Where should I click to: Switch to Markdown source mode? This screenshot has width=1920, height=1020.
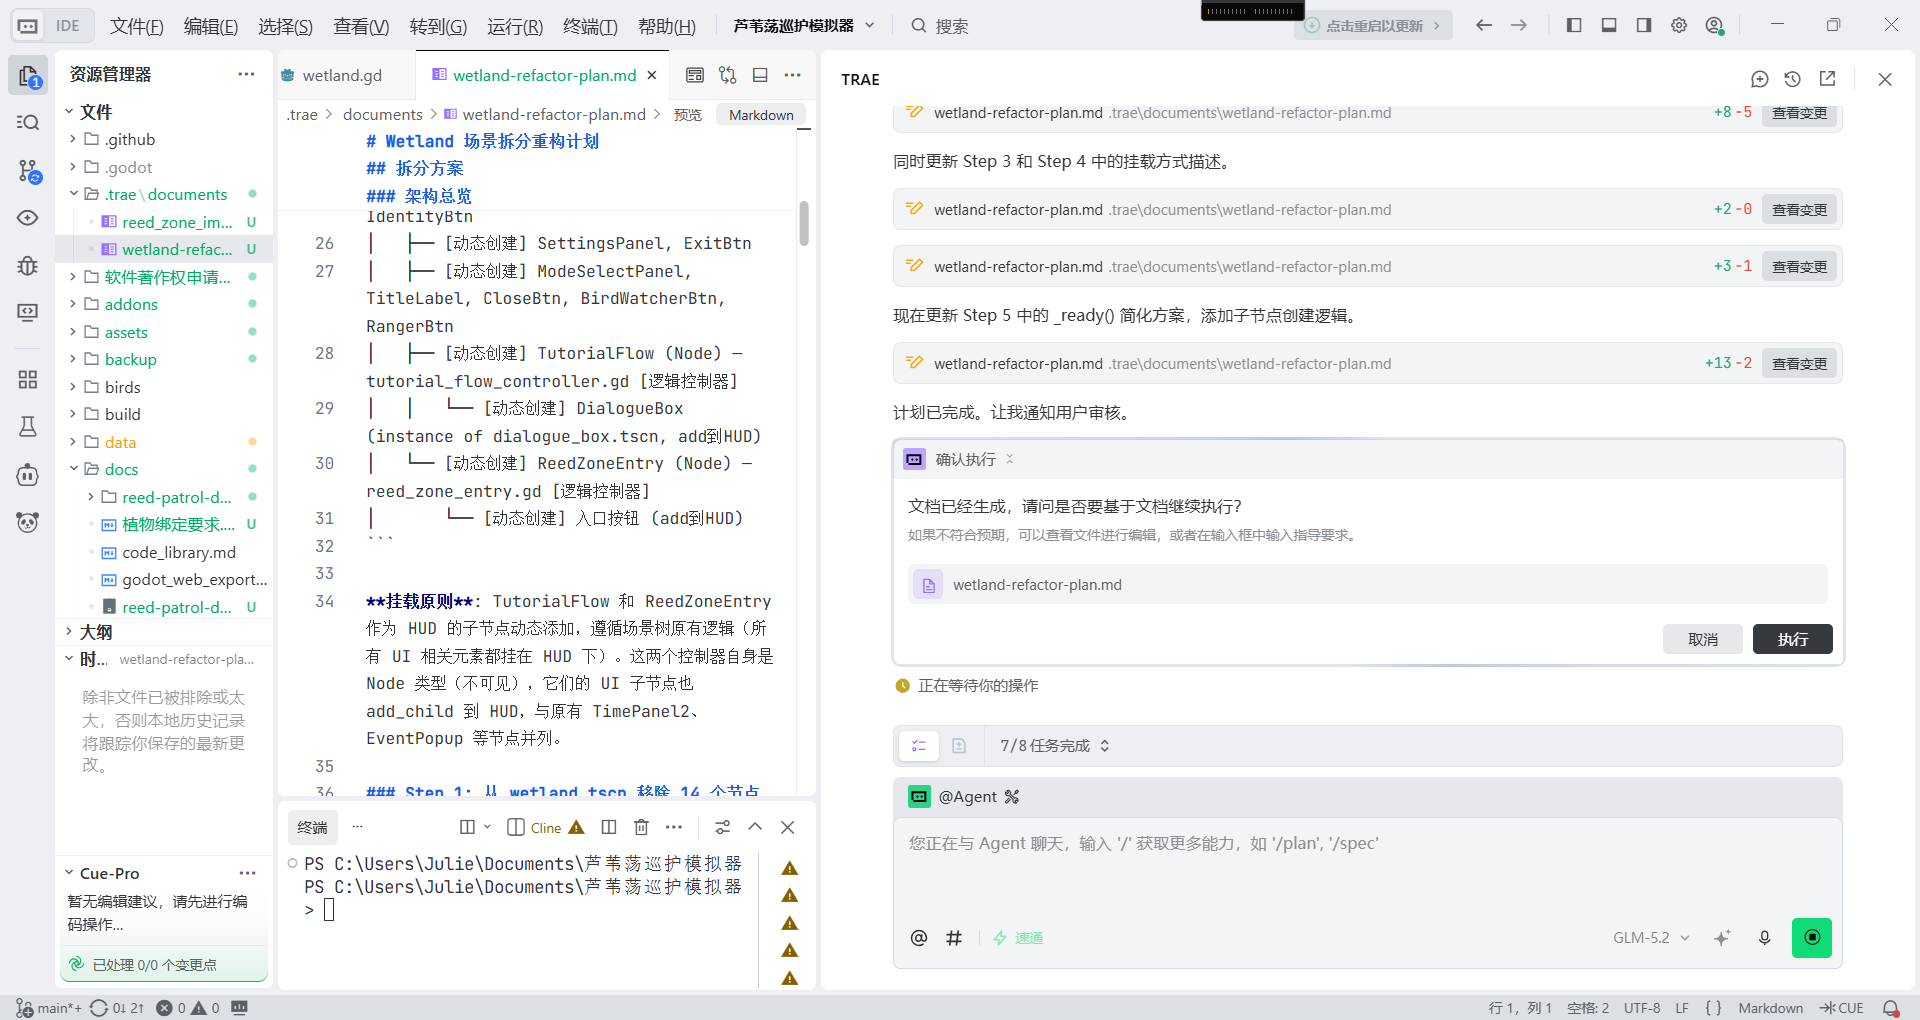(761, 115)
